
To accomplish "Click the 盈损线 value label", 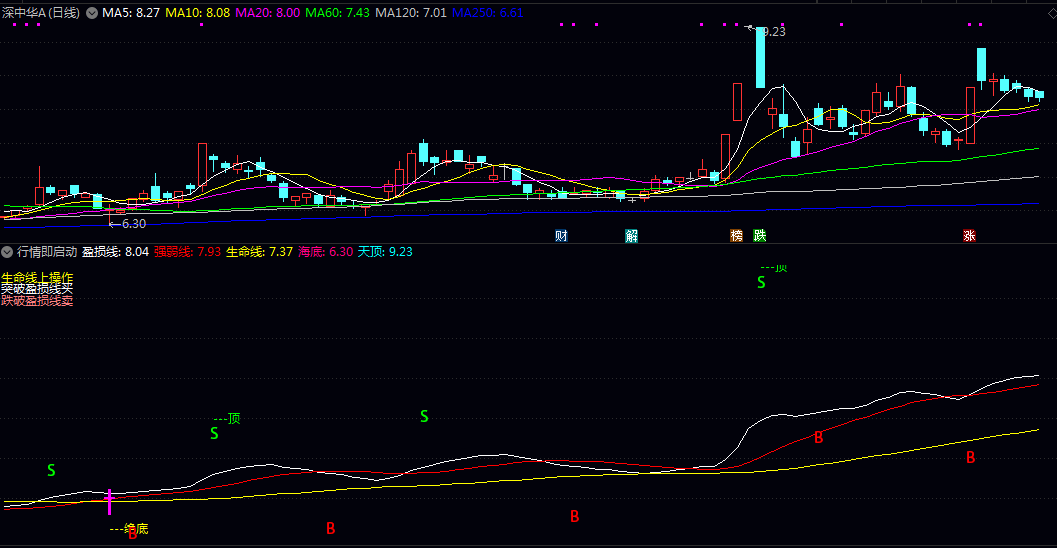I will click(115, 252).
